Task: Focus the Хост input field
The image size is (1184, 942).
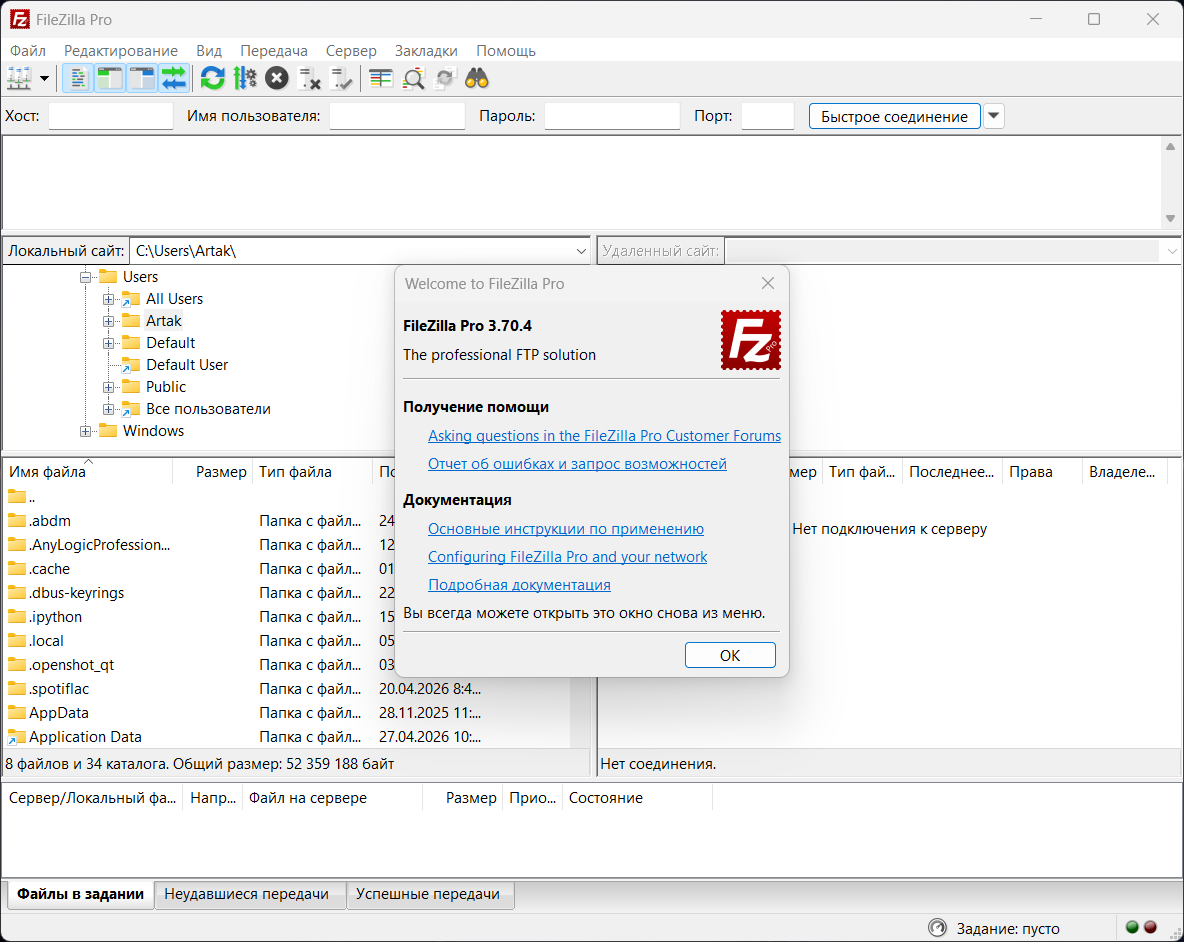Action: click(x=111, y=116)
